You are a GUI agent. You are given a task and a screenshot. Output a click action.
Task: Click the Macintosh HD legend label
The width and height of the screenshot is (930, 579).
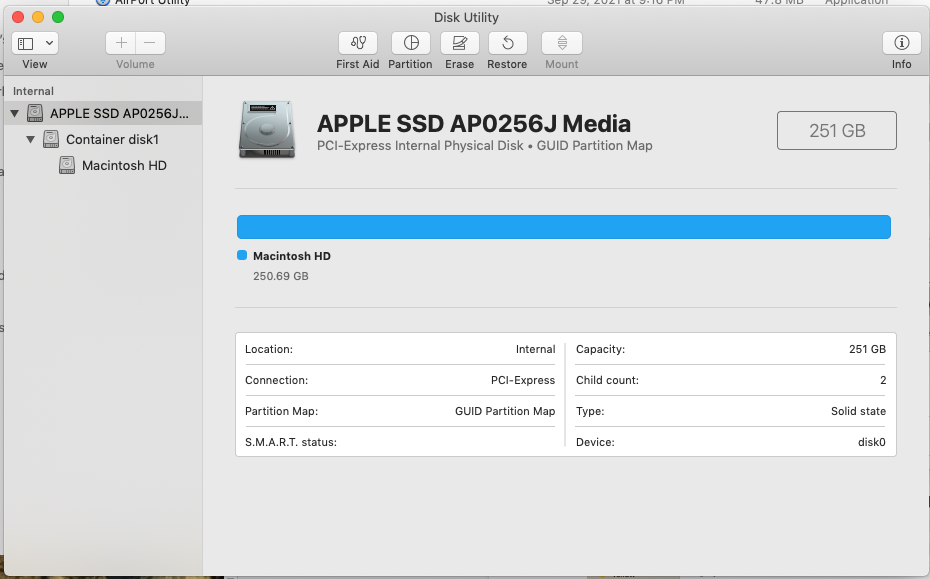pyautogui.click(x=292, y=256)
